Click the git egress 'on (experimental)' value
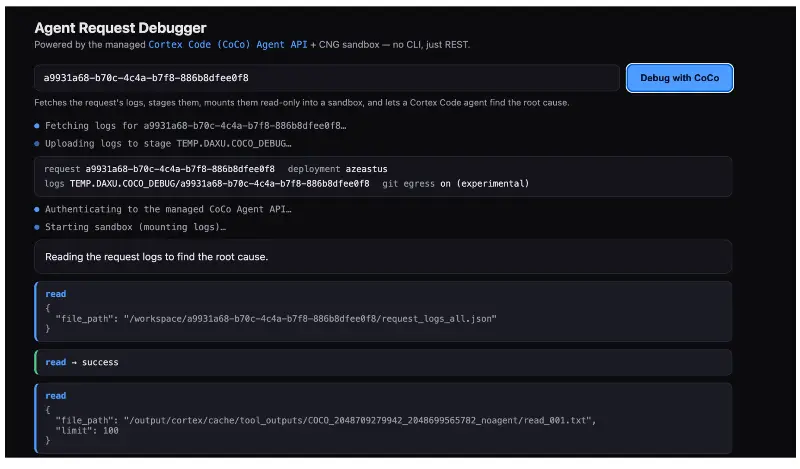 click(x=485, y=184)
